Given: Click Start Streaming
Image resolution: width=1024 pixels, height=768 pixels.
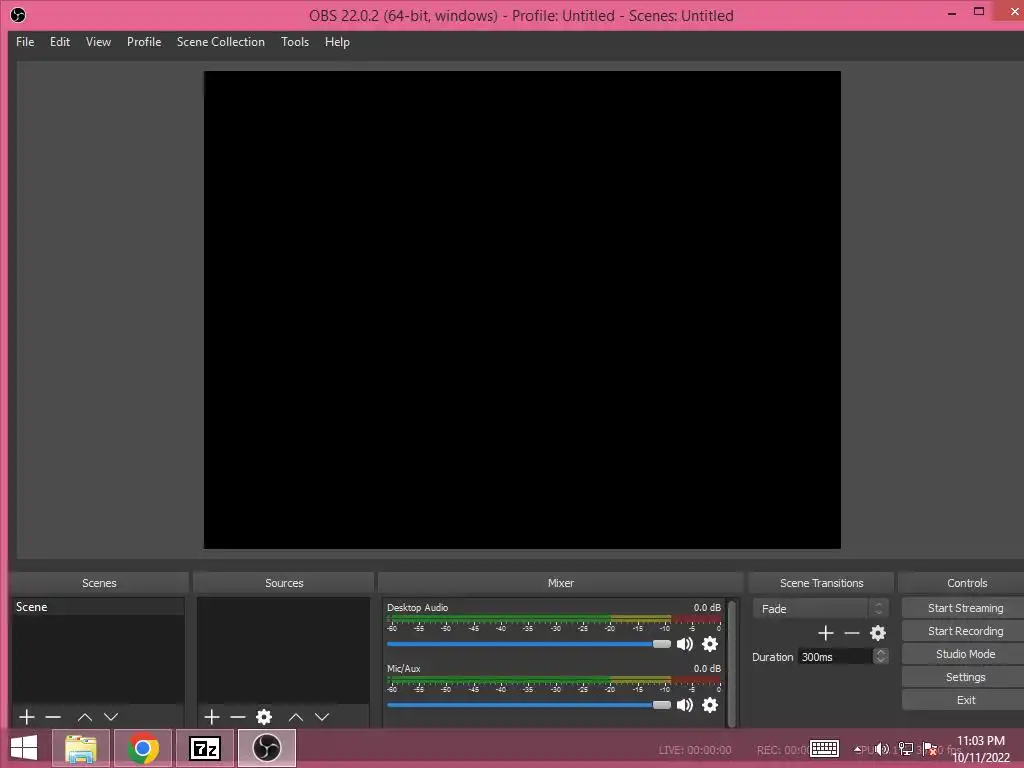Looking at the screenshot, I should pyautogui.click(x=965, y=608).
